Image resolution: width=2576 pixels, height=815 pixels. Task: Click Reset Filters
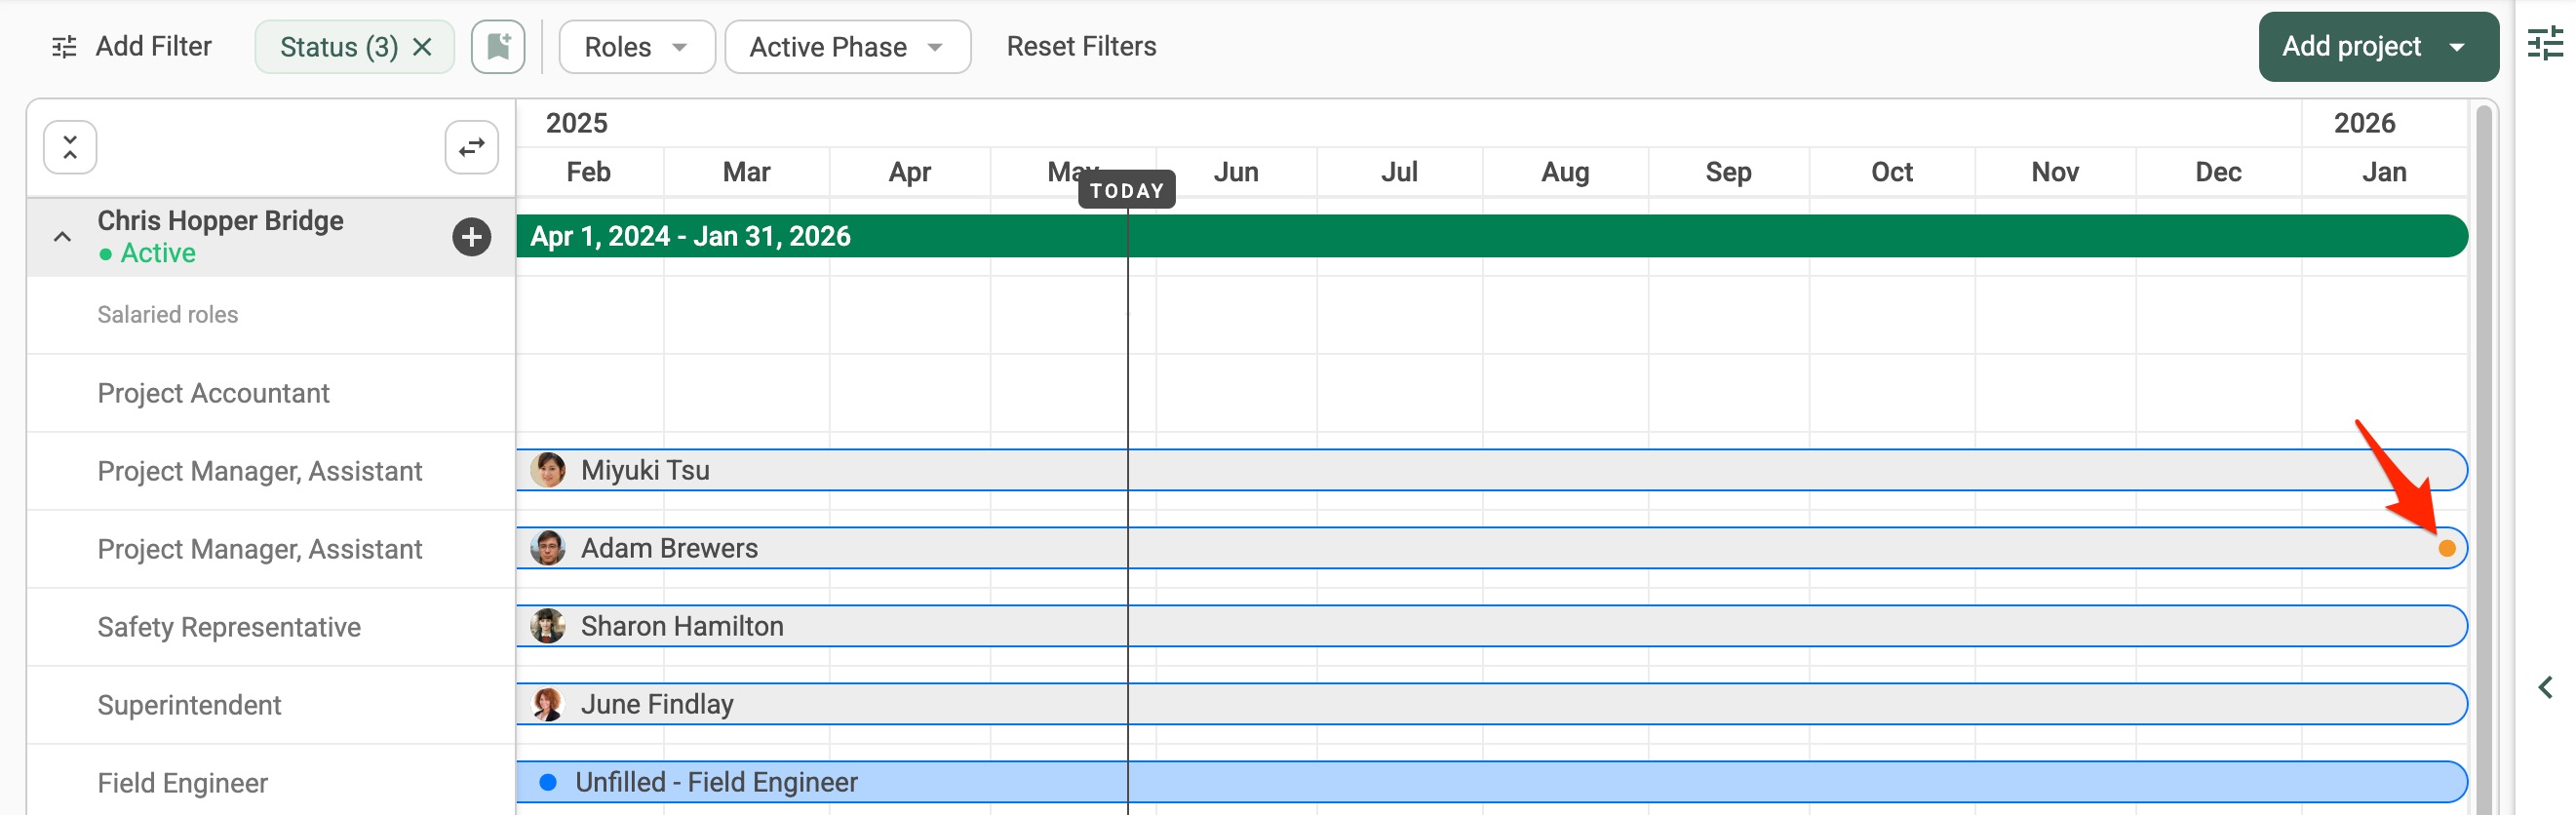tap(1081, 47)
